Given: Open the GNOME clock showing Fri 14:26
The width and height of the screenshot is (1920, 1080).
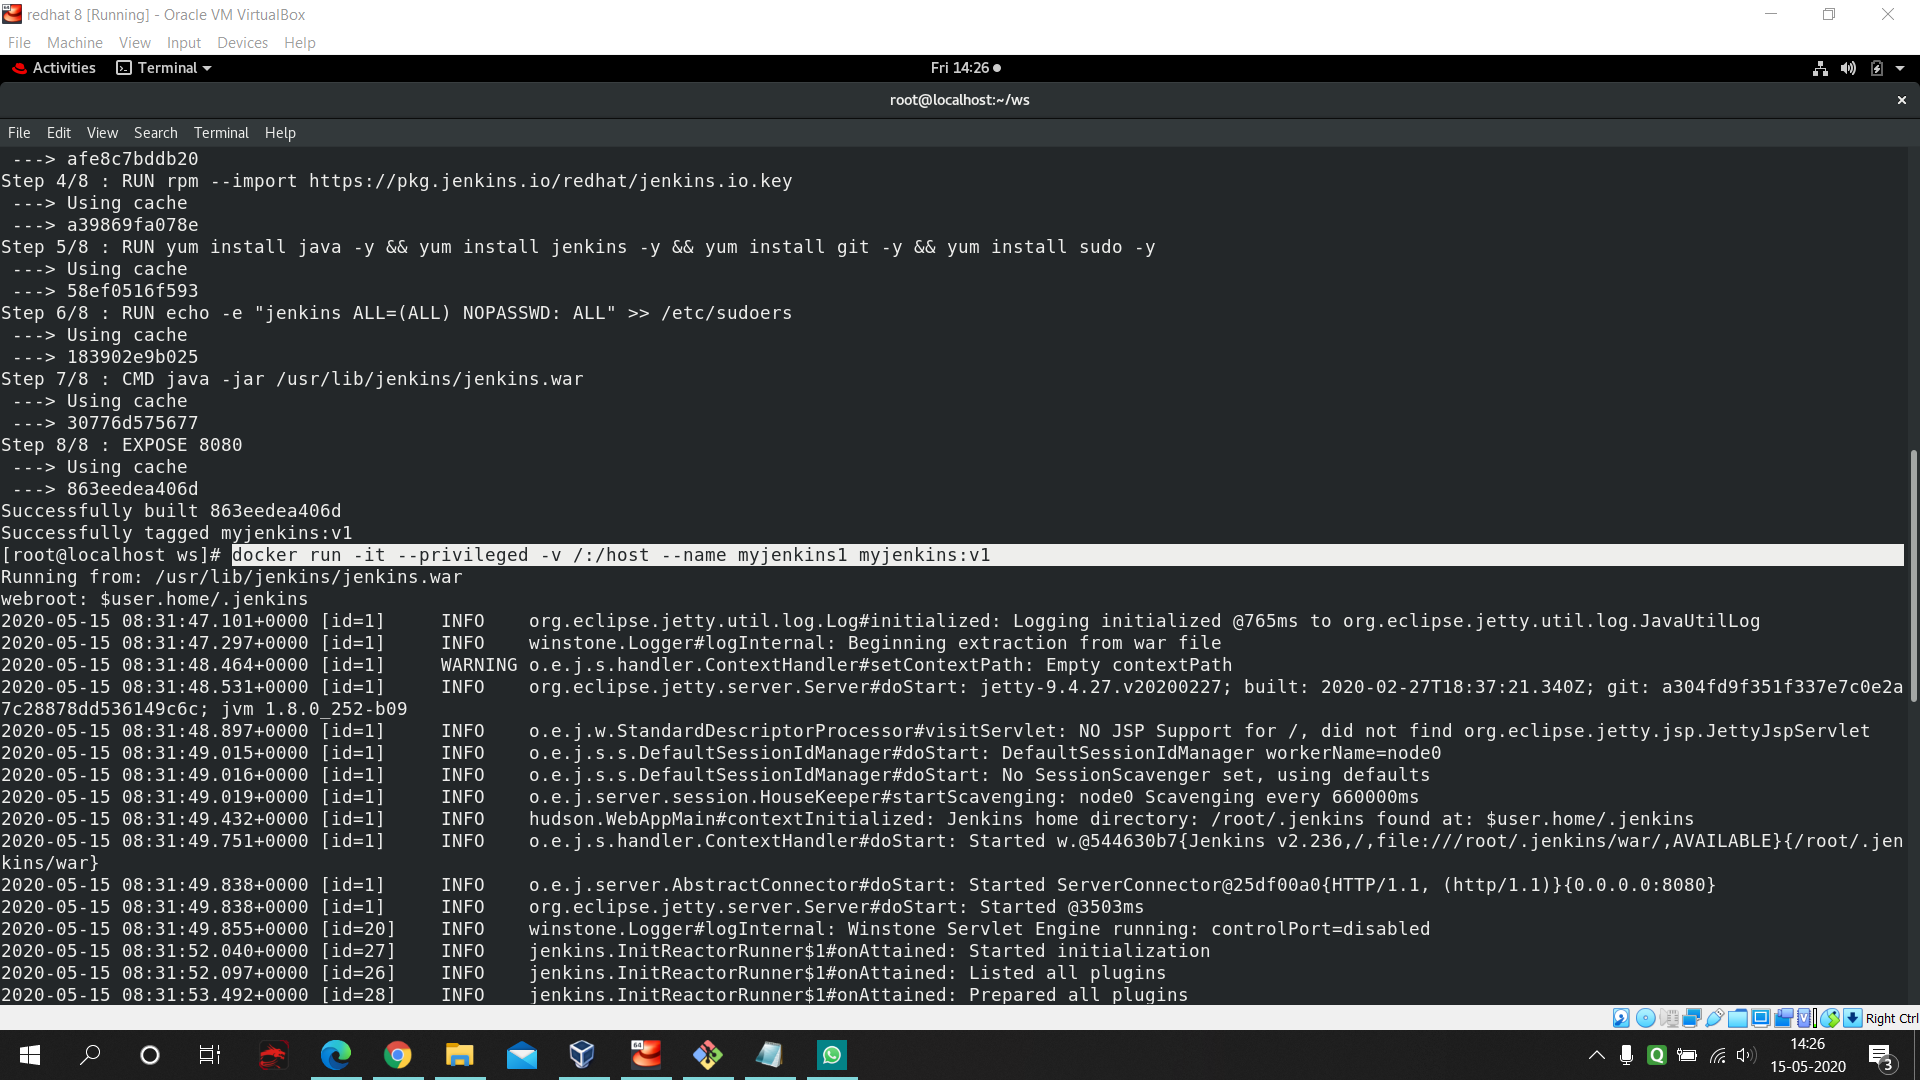Looking at the screenshot, I should click(x=965, y=68).
